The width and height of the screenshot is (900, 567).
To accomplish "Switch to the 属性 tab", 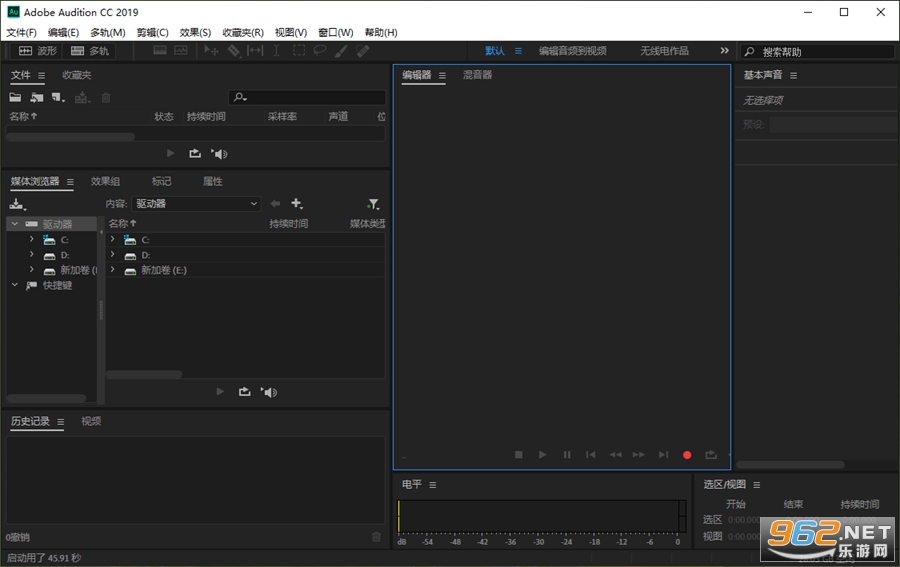I will tap(212, 181).
